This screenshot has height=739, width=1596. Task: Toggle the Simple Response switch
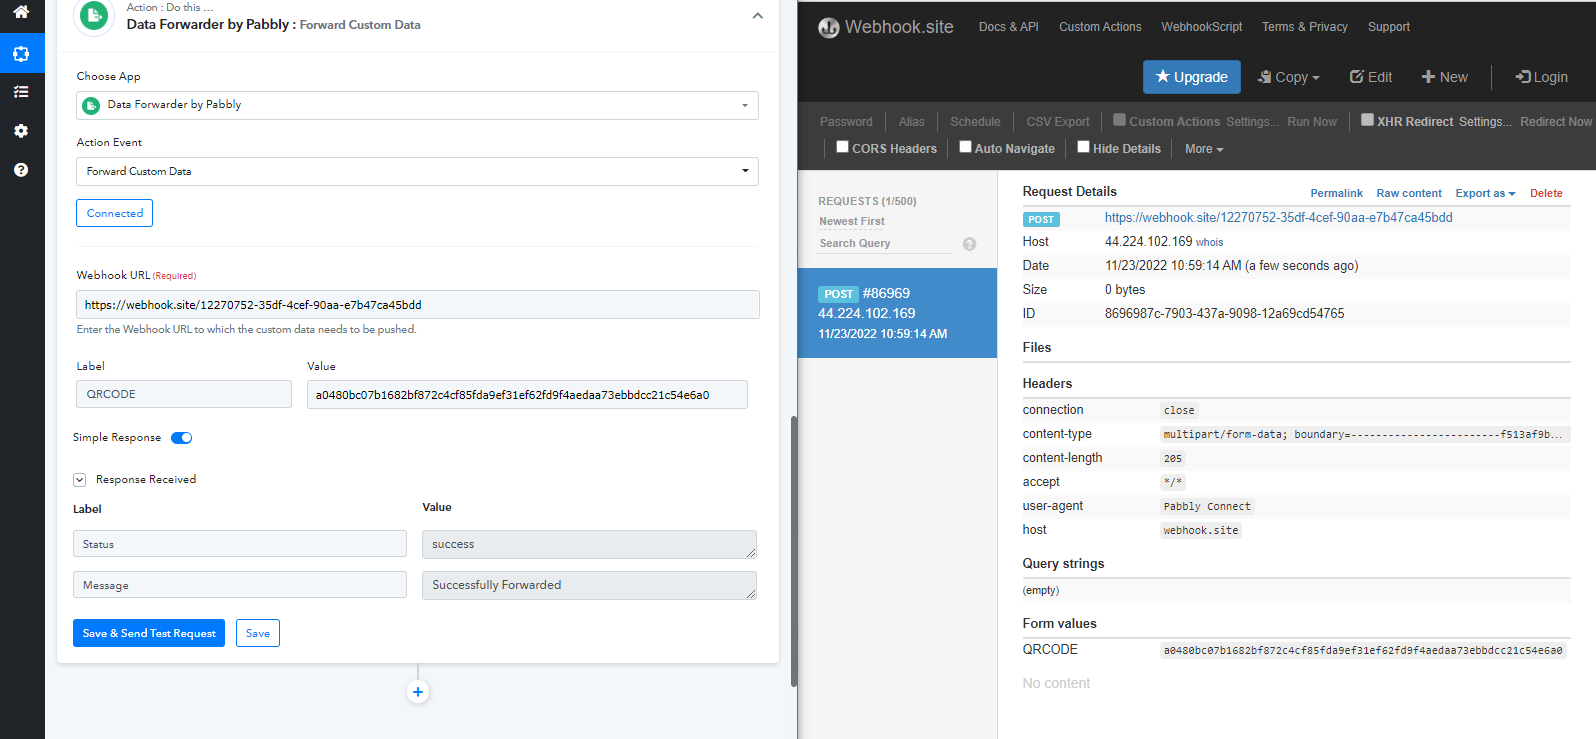pyautogui.click(x=181, y=438)
